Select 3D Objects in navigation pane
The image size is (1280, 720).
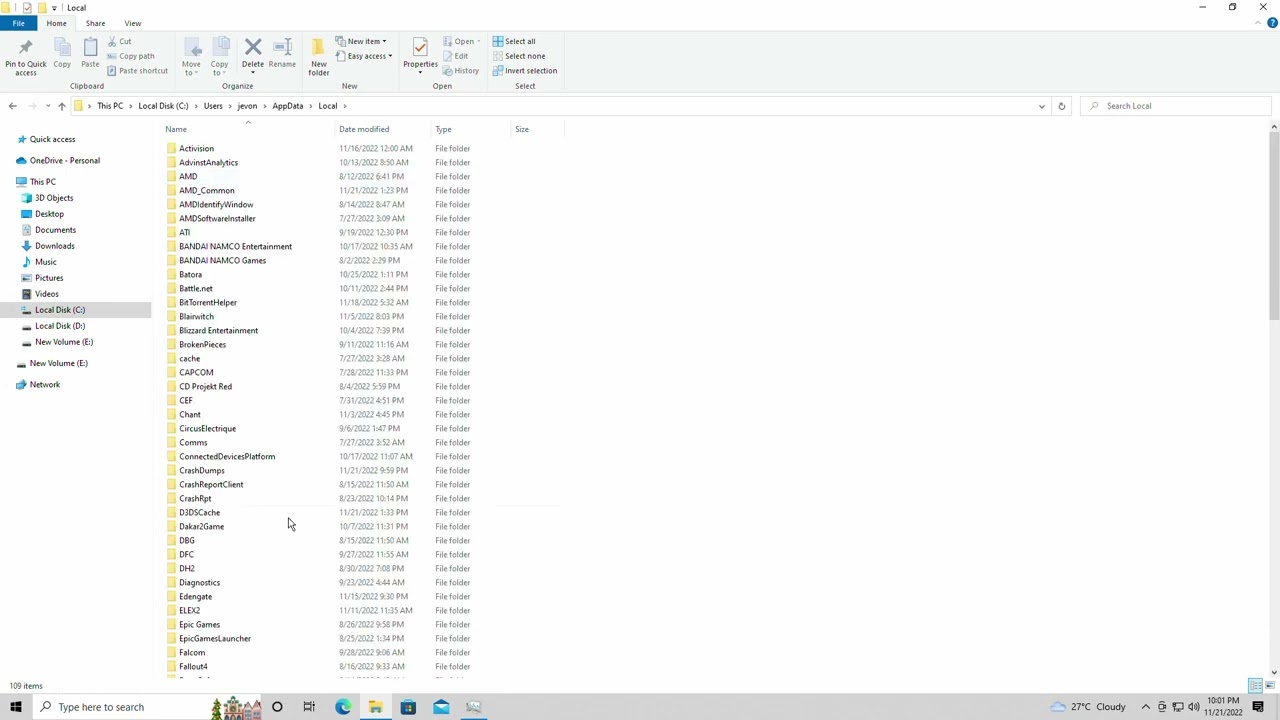(53, 198)
